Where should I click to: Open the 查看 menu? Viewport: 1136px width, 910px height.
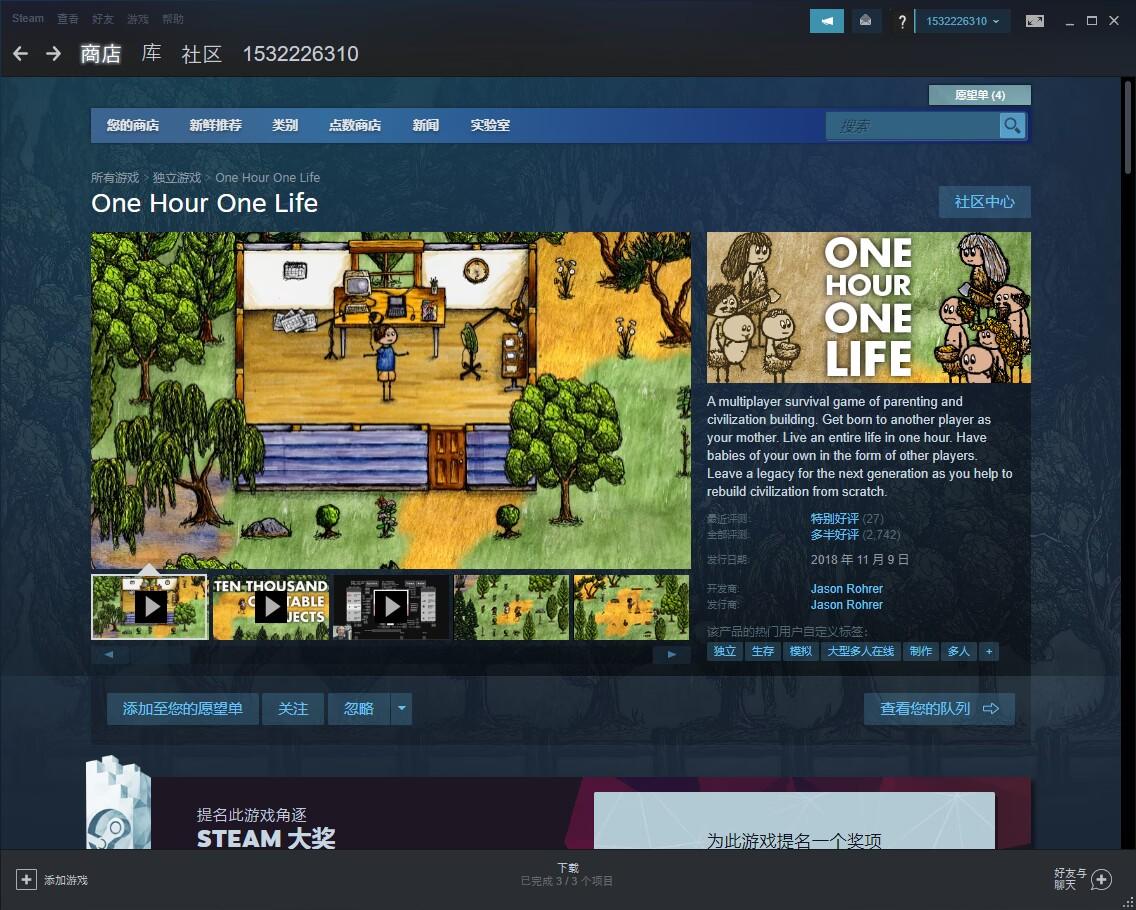pos(68,19)
